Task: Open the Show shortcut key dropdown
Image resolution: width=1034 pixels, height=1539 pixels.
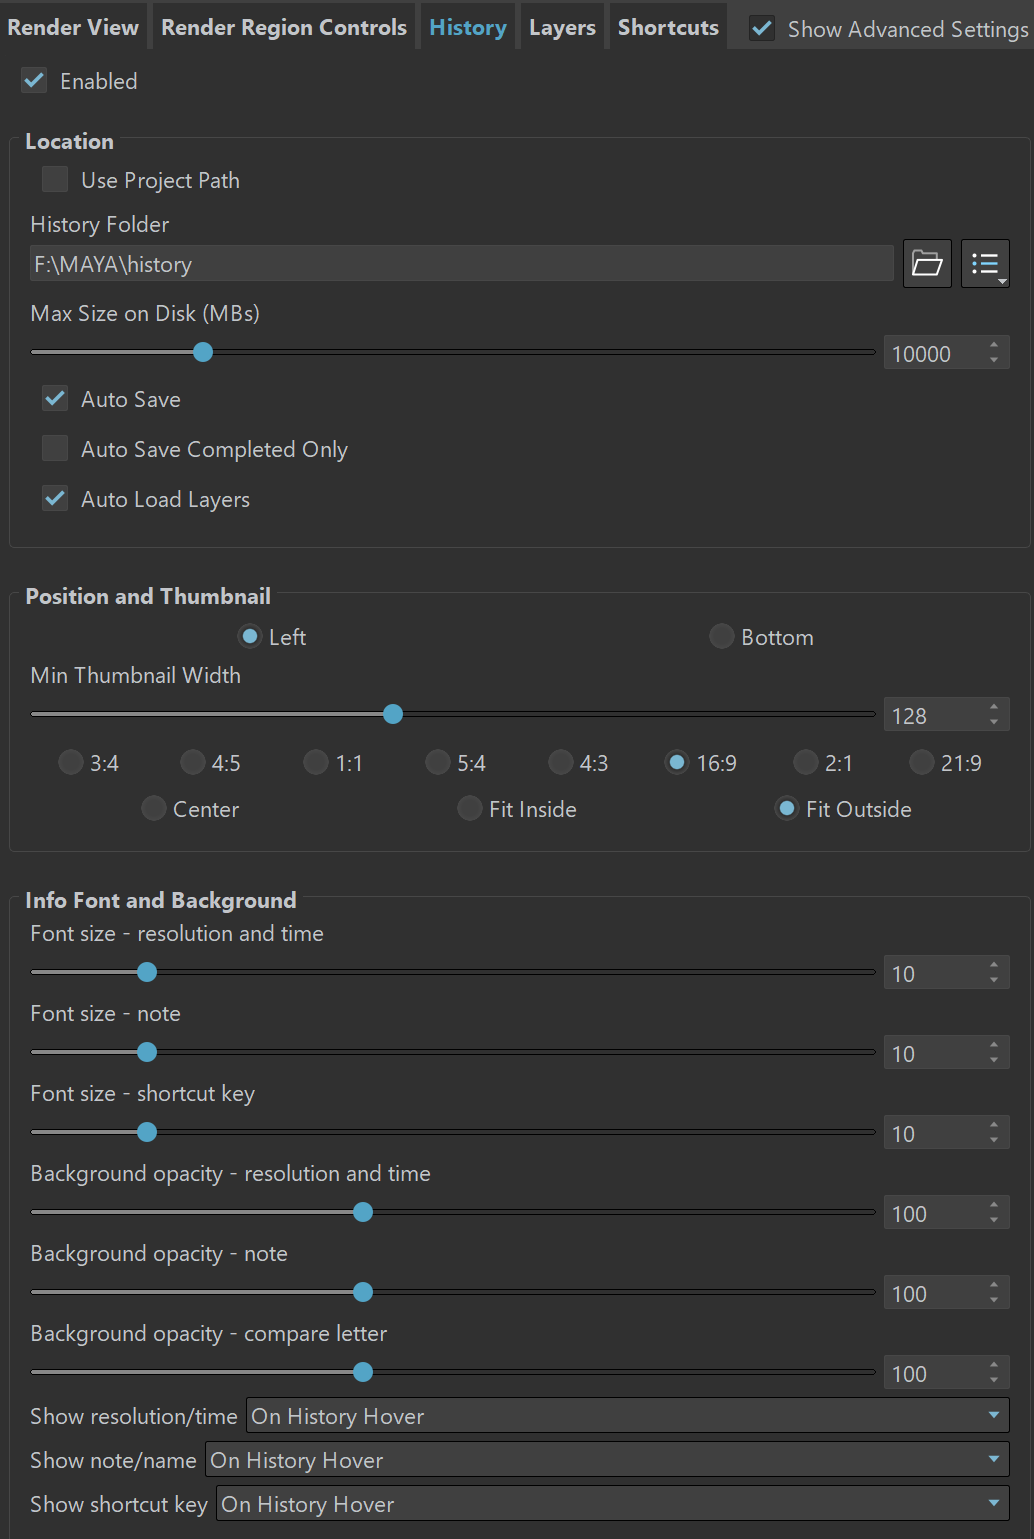Action: click(x=613, y=1504)
